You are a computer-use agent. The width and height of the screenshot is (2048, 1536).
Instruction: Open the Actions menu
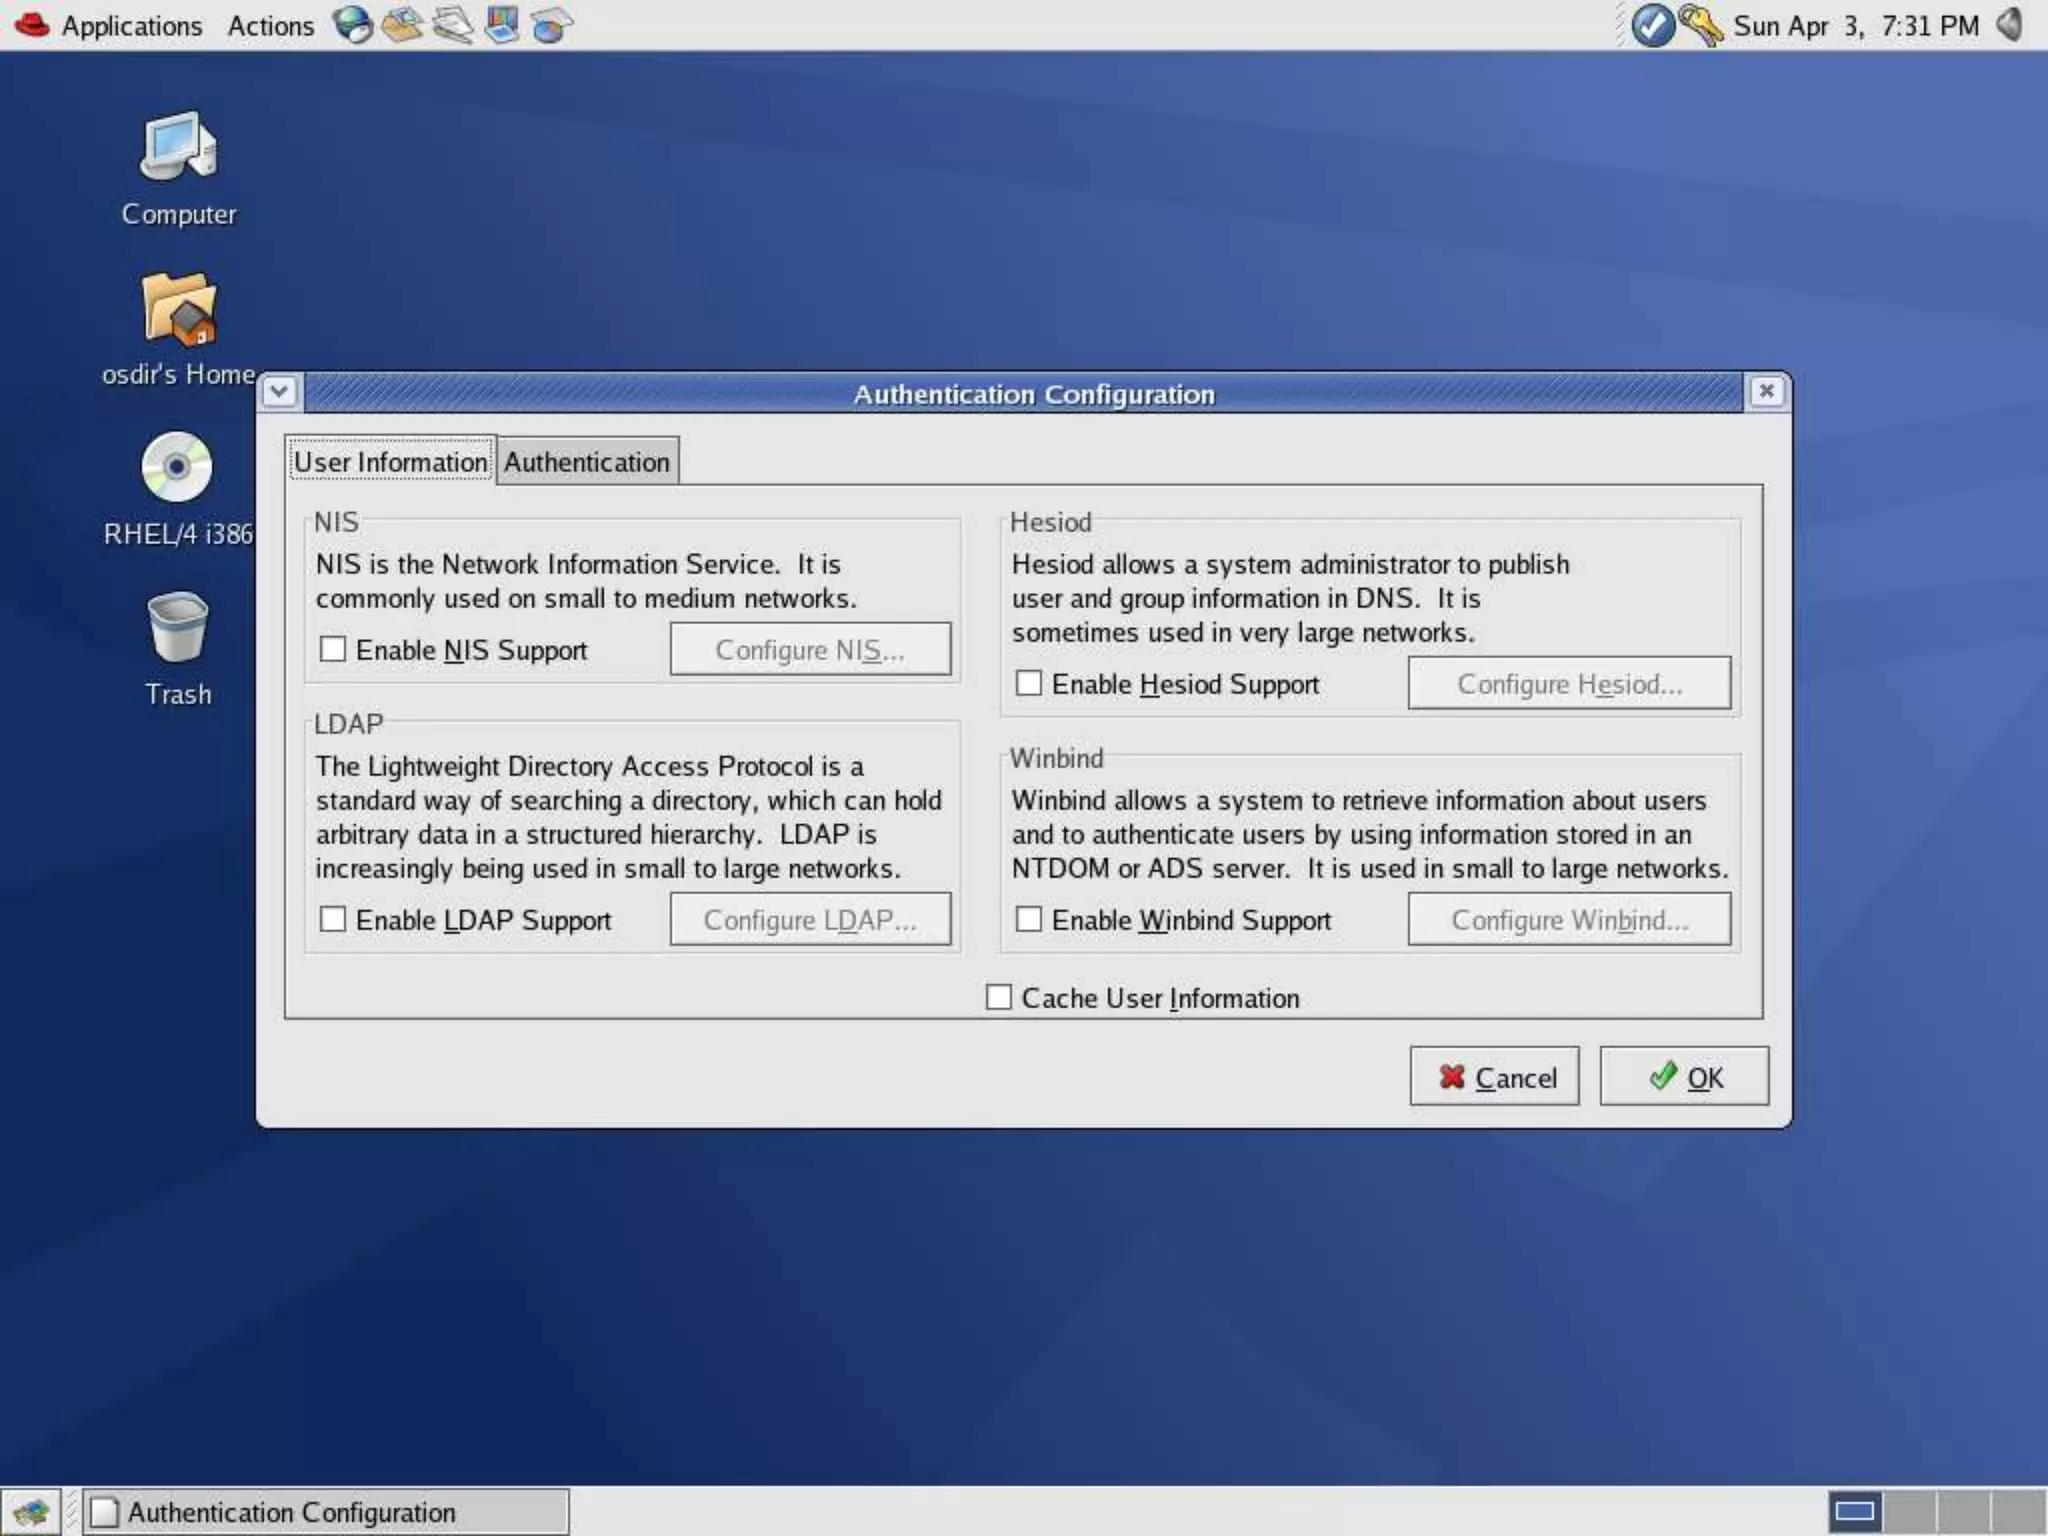click(x=270, y=25)
